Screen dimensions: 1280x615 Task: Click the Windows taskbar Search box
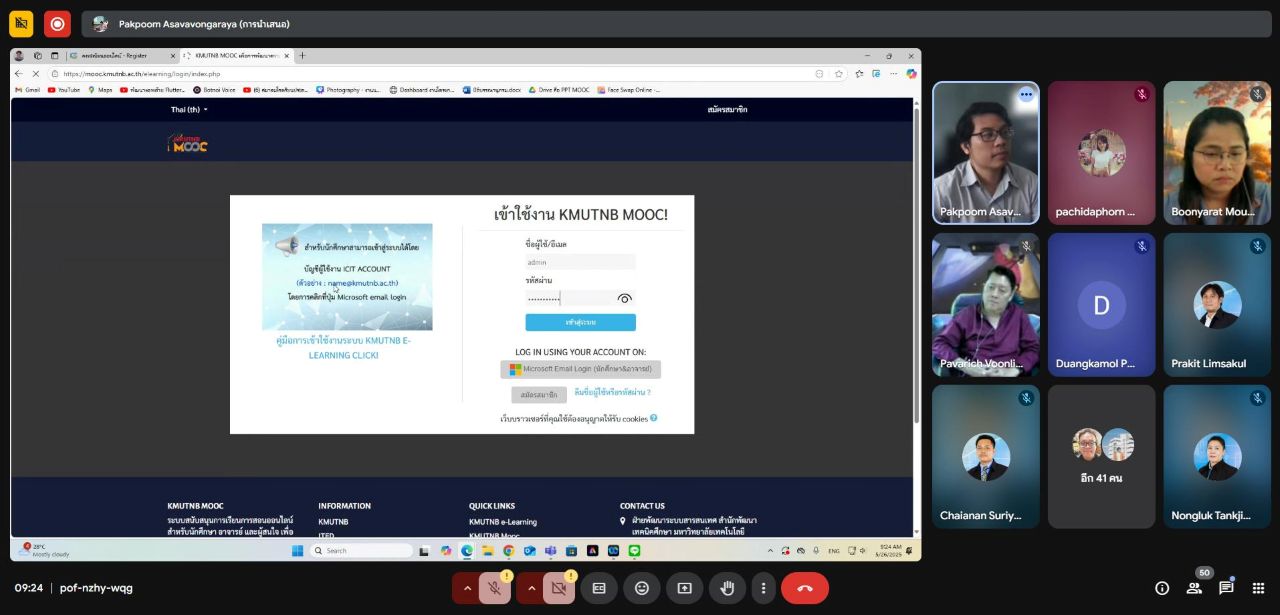[361, 550]
